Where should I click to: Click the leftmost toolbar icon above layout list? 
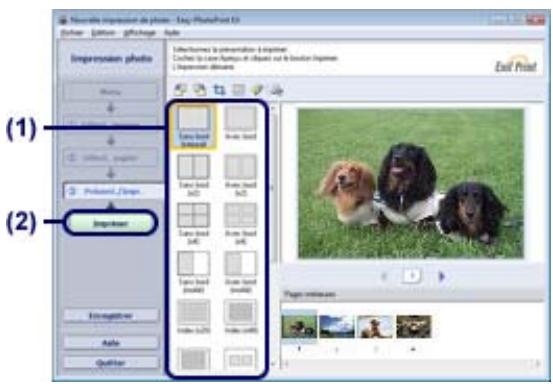(x=180, y=90)
